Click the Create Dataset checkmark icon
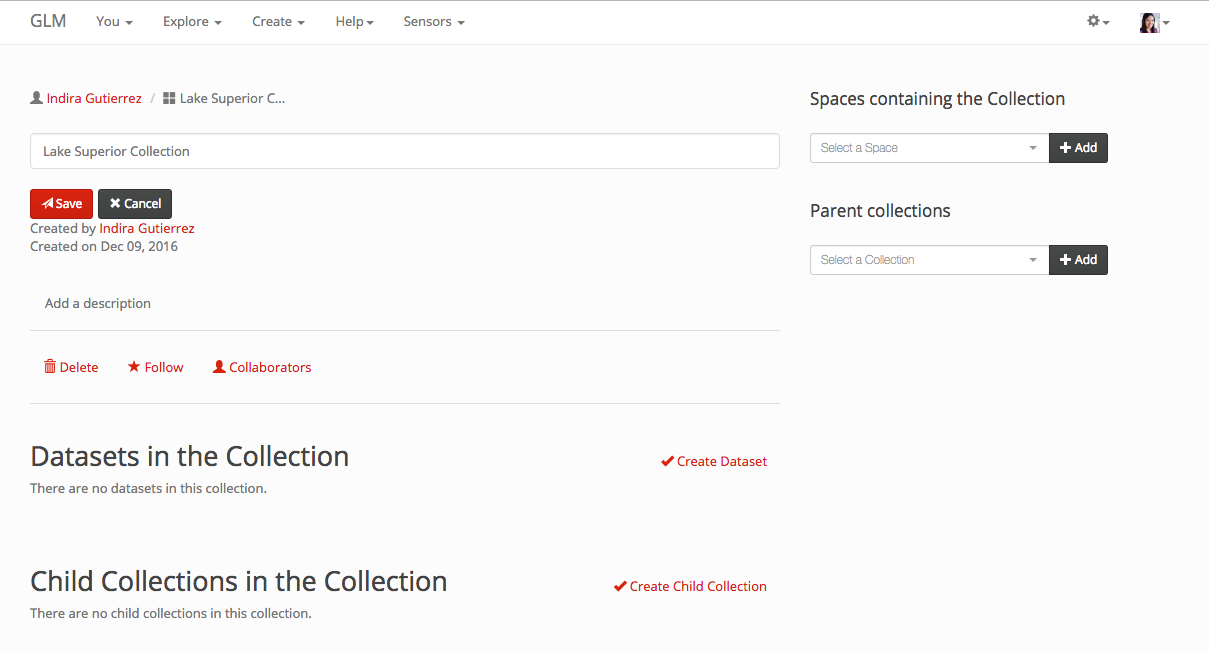Screen dimensions: 1209x652 pyautogui.click(x=667, y=461)
